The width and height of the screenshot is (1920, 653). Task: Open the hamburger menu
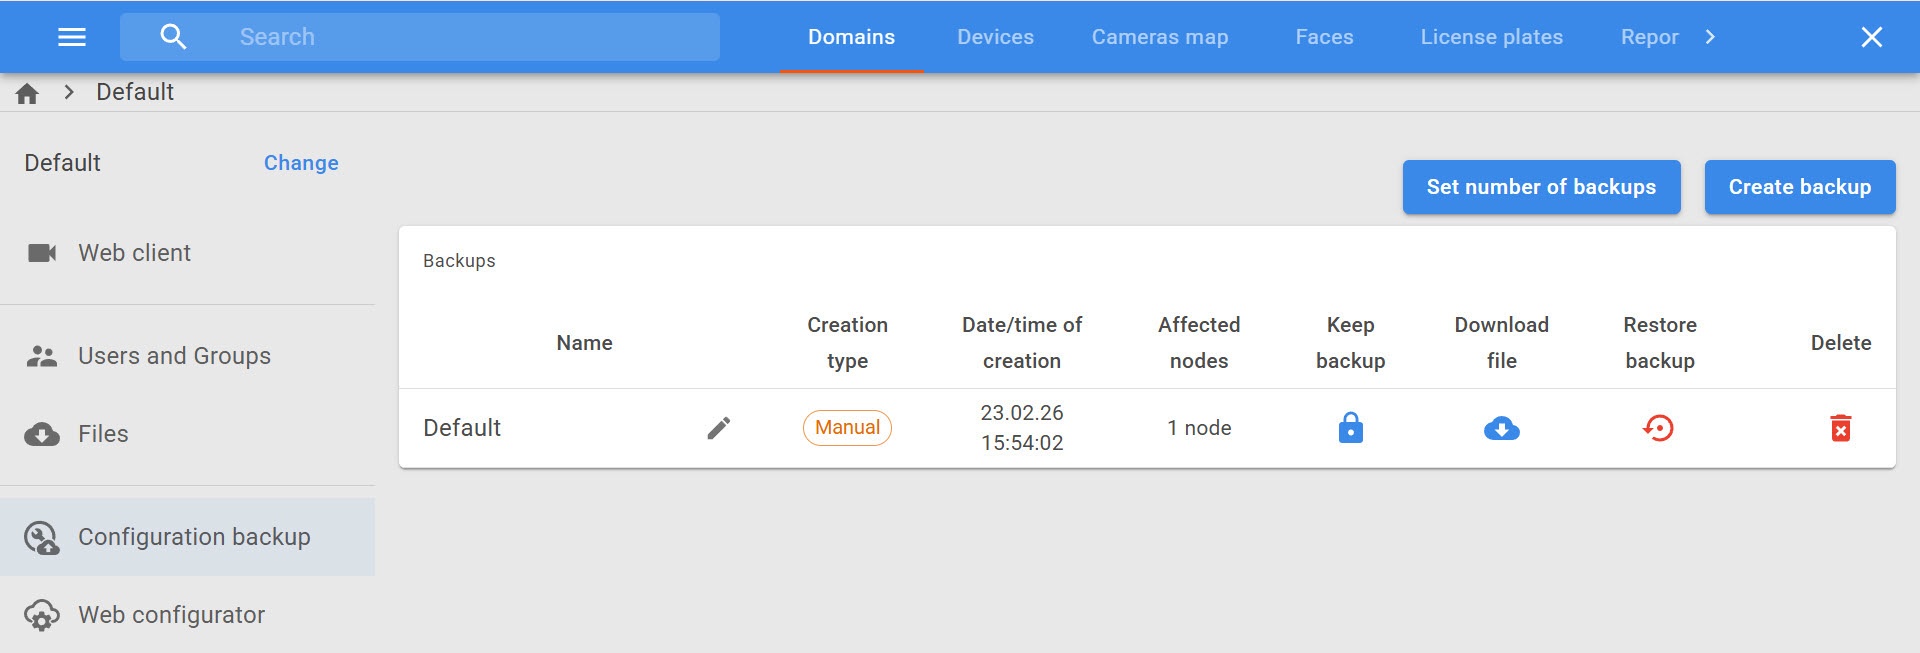[72, 37]
